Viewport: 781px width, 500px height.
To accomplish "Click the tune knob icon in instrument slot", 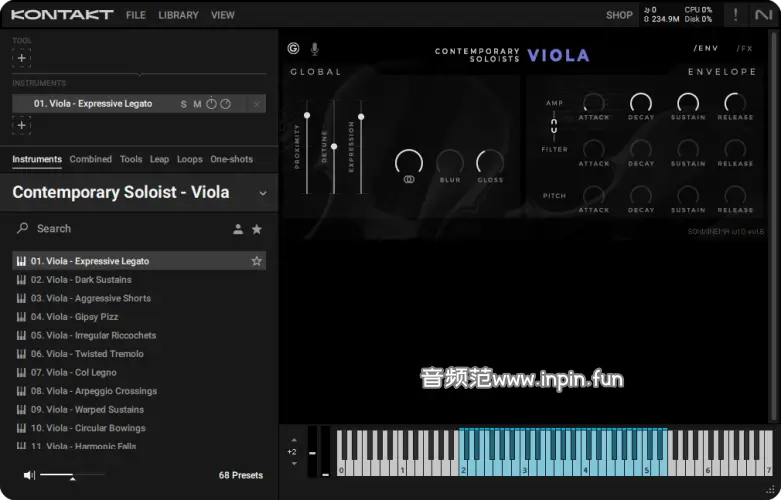I will coord(212,104).
